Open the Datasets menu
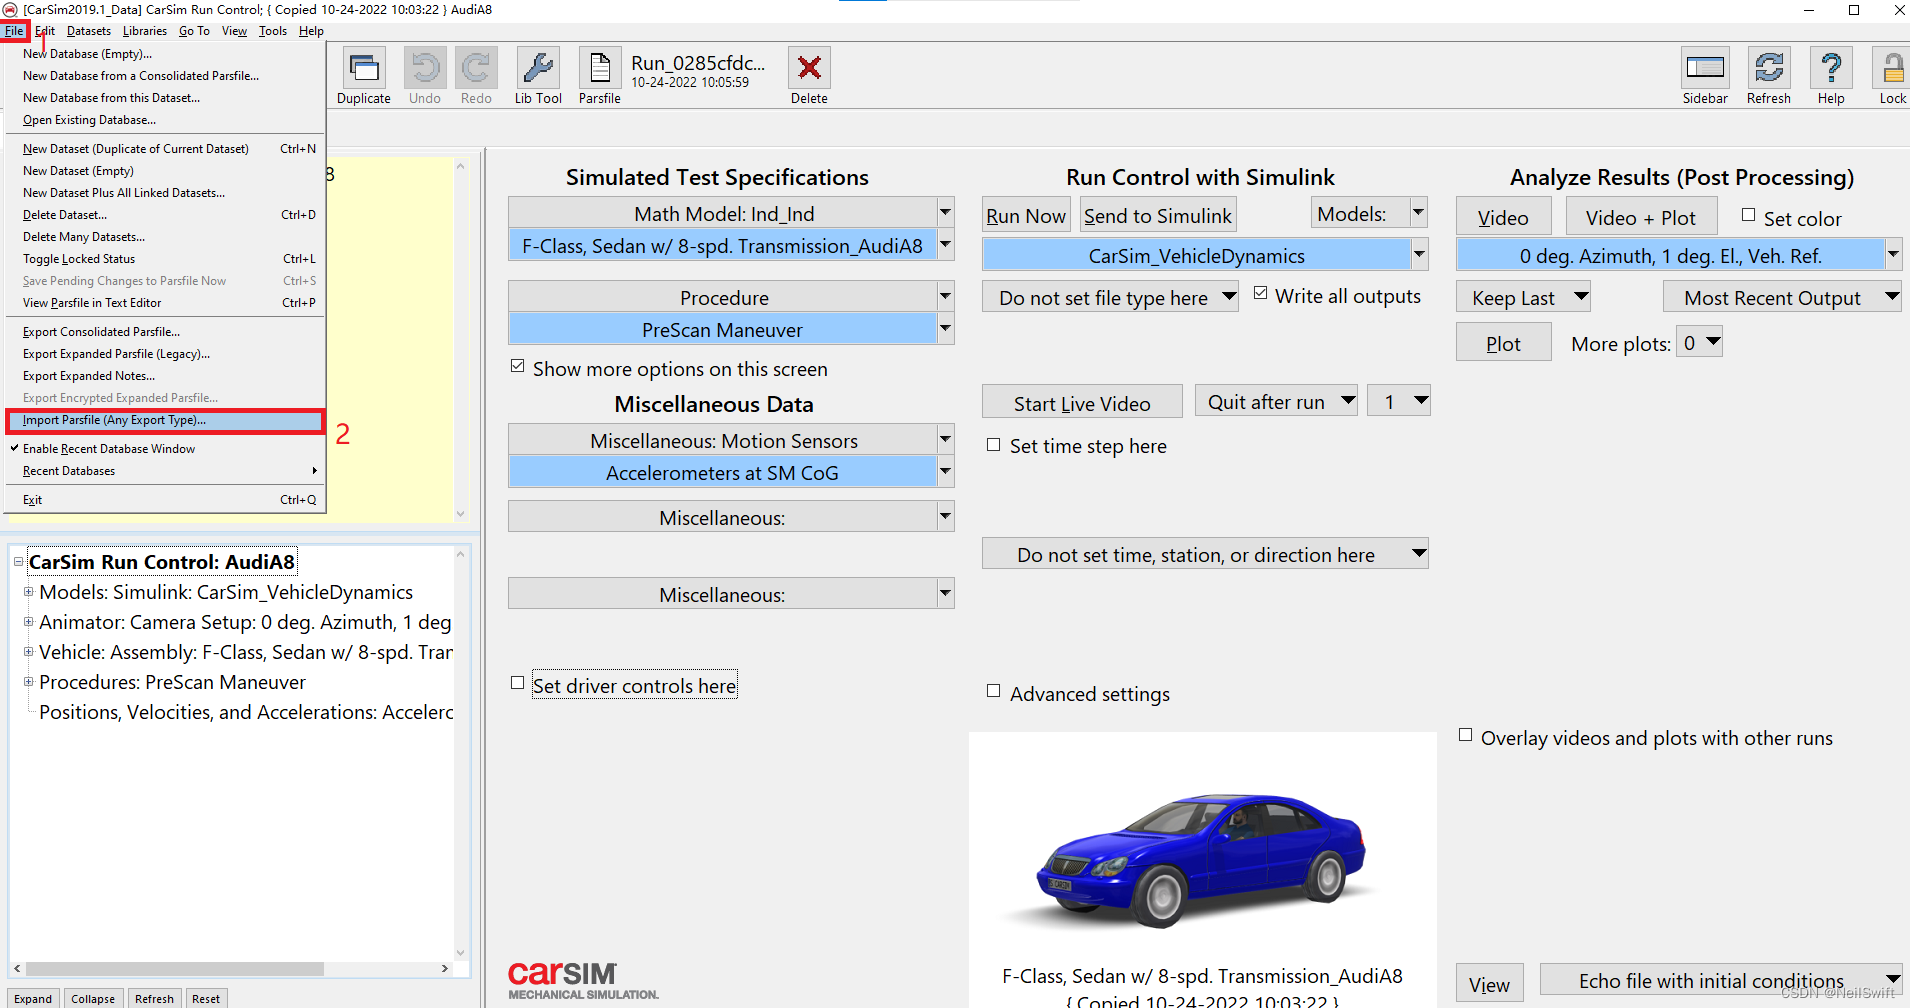 point(89,31)
